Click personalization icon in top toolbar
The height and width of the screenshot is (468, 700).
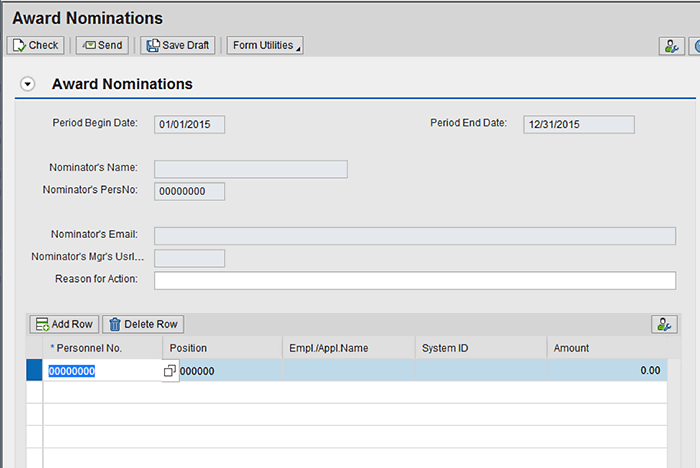click(671, 46)
